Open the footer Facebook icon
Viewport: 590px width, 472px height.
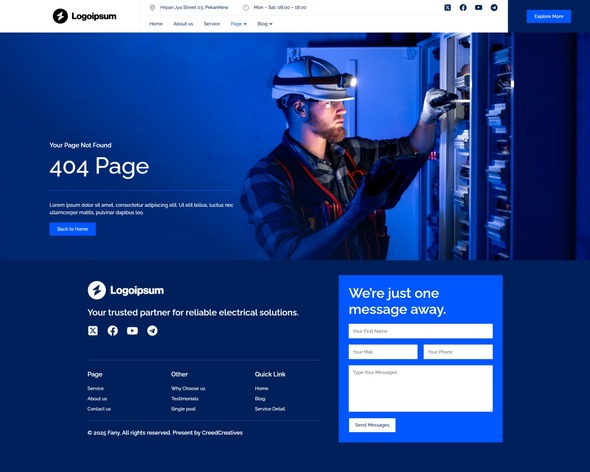pyautogui.click(x=113, y=330)
